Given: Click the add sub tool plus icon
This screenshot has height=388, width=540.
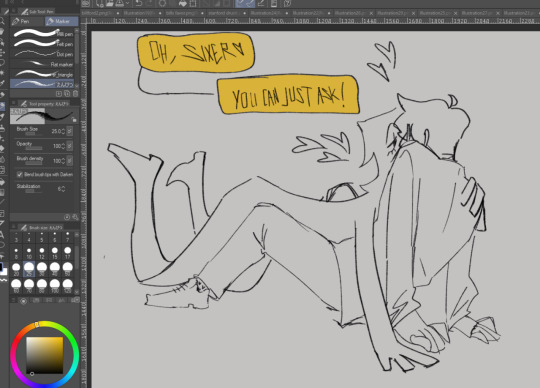Looking at the screenshot, I should tap(59, 94).
